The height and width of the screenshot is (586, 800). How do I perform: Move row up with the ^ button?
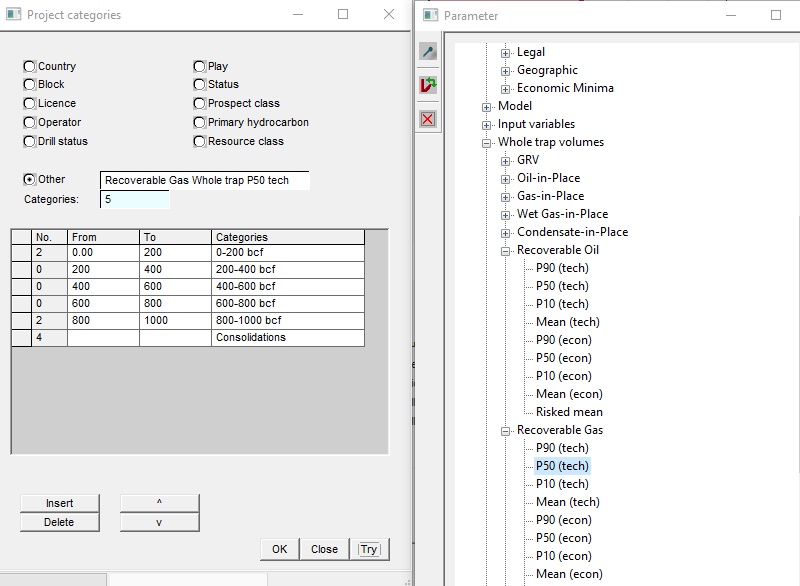pos(159,503)
